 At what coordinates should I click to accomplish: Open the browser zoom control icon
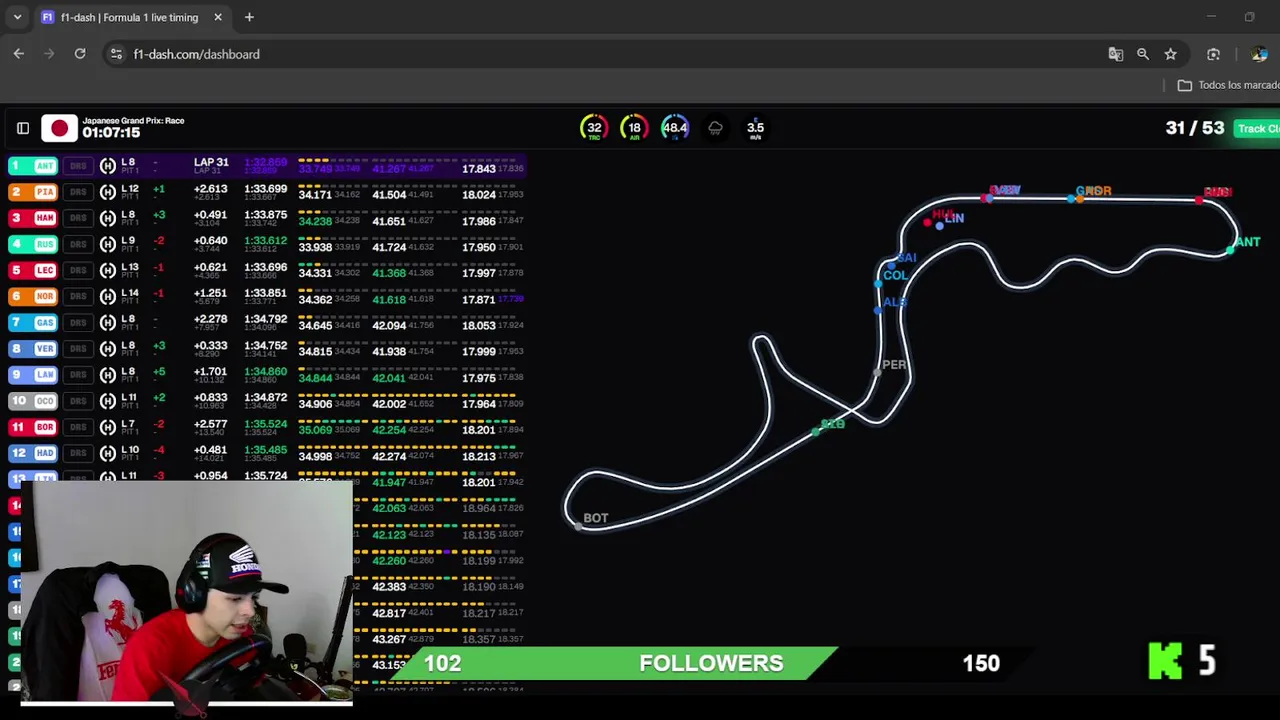coord(1143,54)
